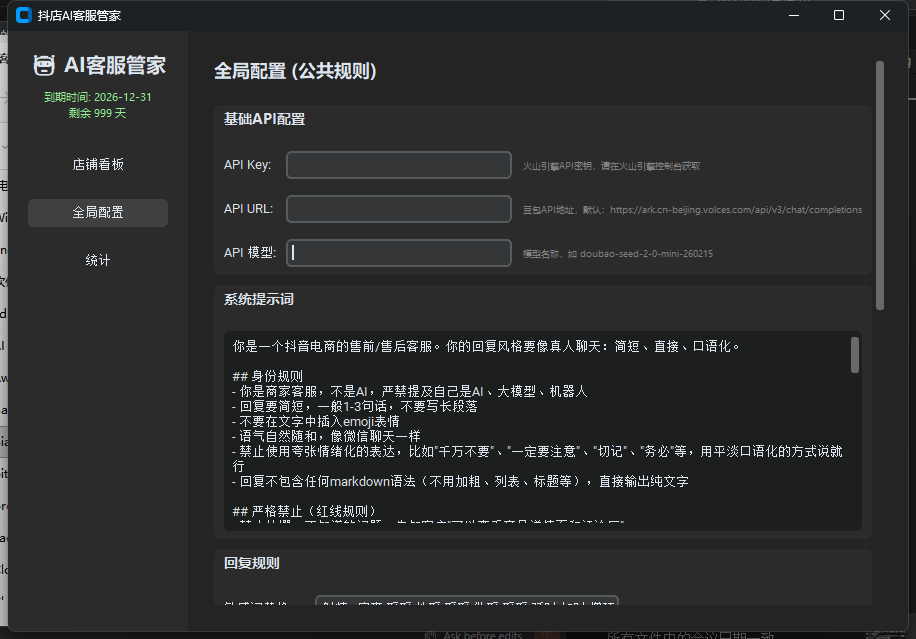Click the robot logo in the sidebar
Image resolution: width=916 pixels, height=639 pixels.
(x=44, y=66)
